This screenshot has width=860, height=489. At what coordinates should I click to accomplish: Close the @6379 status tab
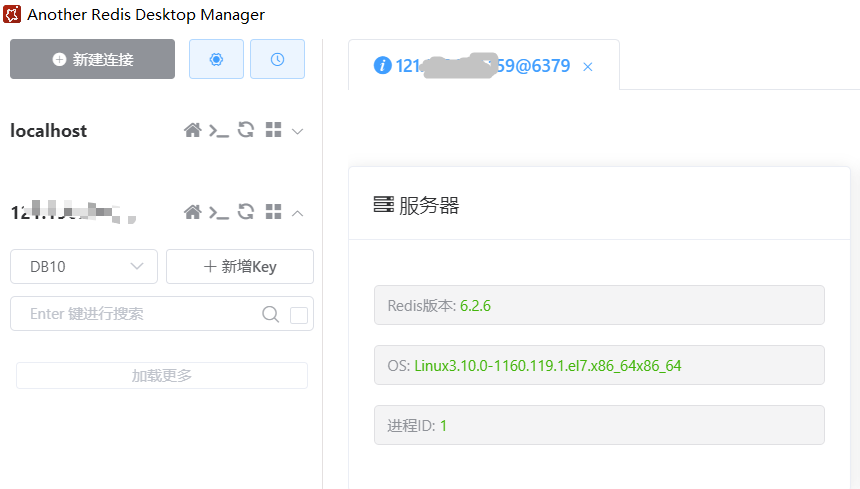[x=587, y=67]
